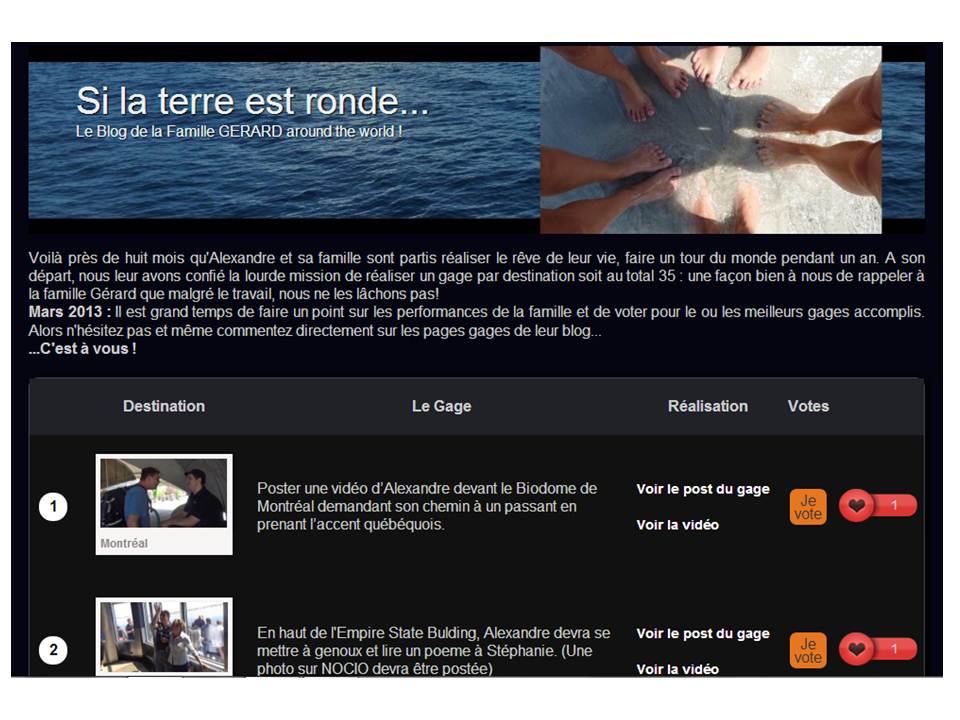Click the red vote count for Montréal
This screenshot has width=960, height=720.
click(x=894, y=506)
